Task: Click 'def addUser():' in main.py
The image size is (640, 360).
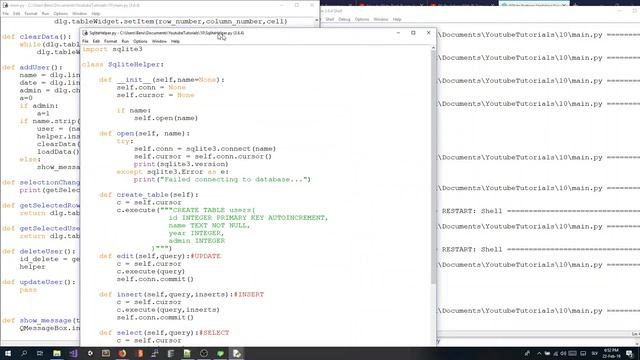Action: [33, 67]
